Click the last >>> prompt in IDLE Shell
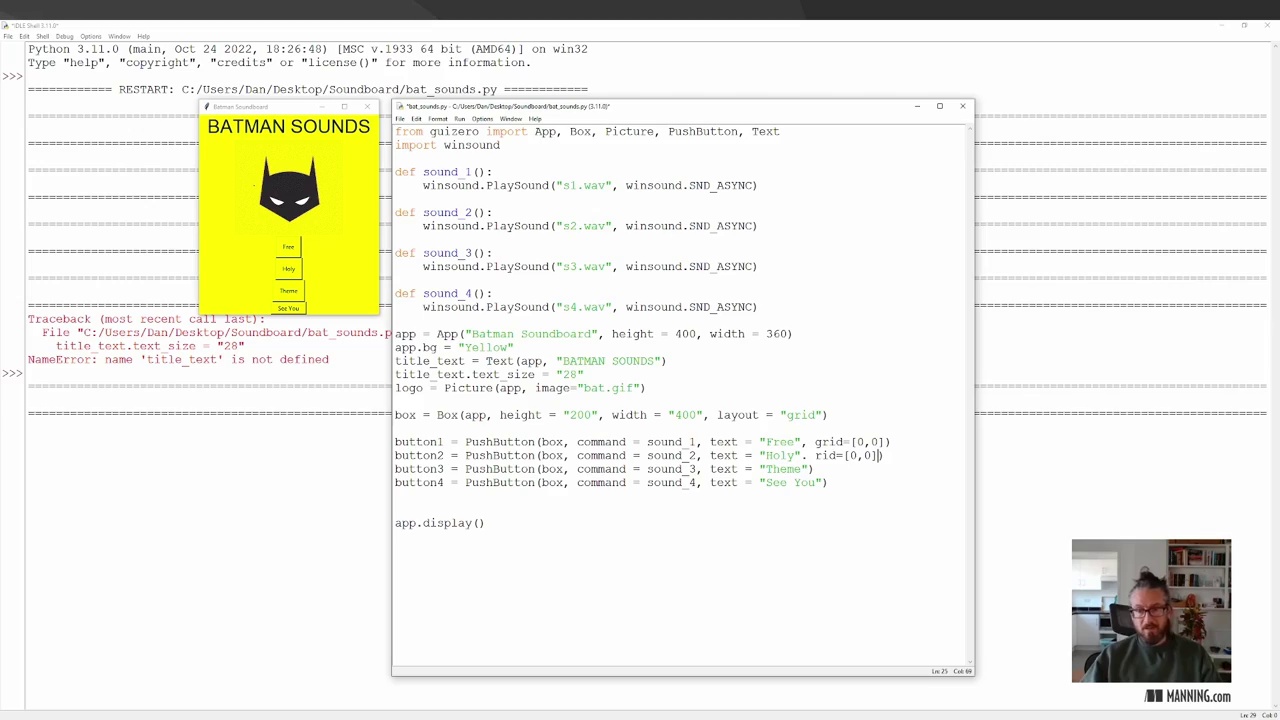1280x720 pixels. [12, 373]
